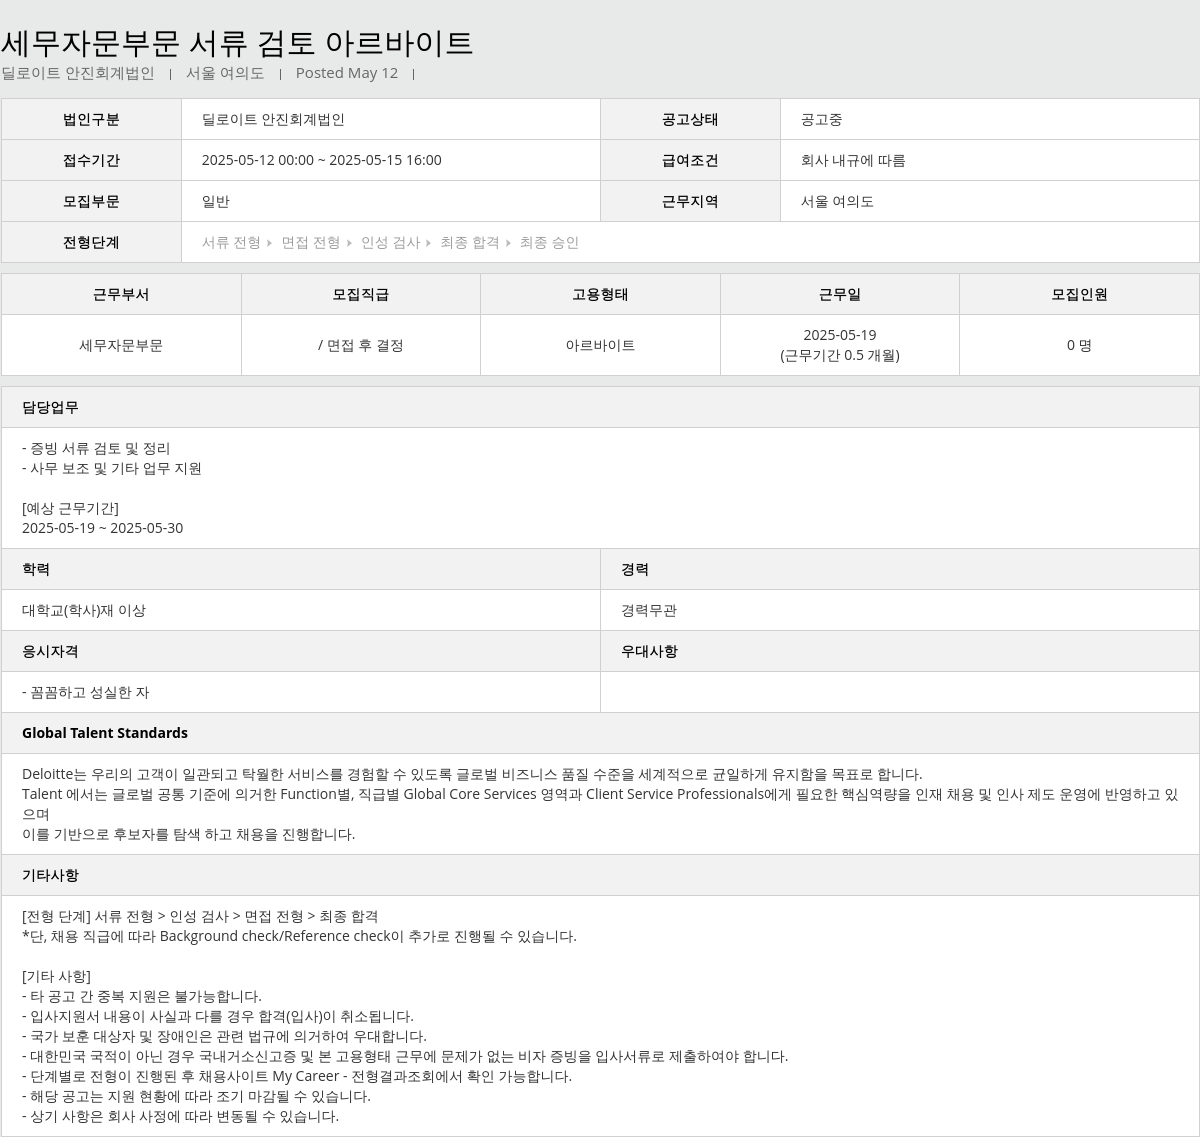Click the 서류 전형 step

[231, 242]
